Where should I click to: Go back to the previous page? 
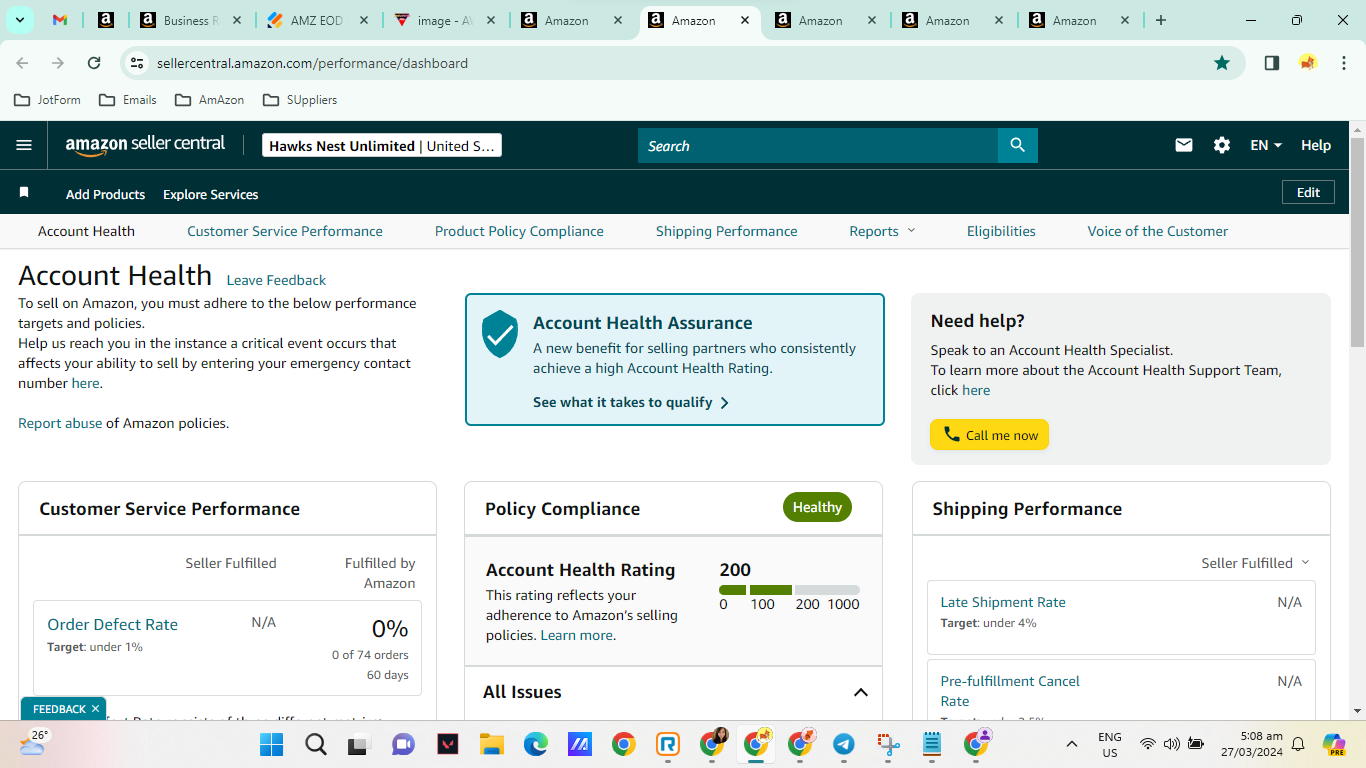22,63
